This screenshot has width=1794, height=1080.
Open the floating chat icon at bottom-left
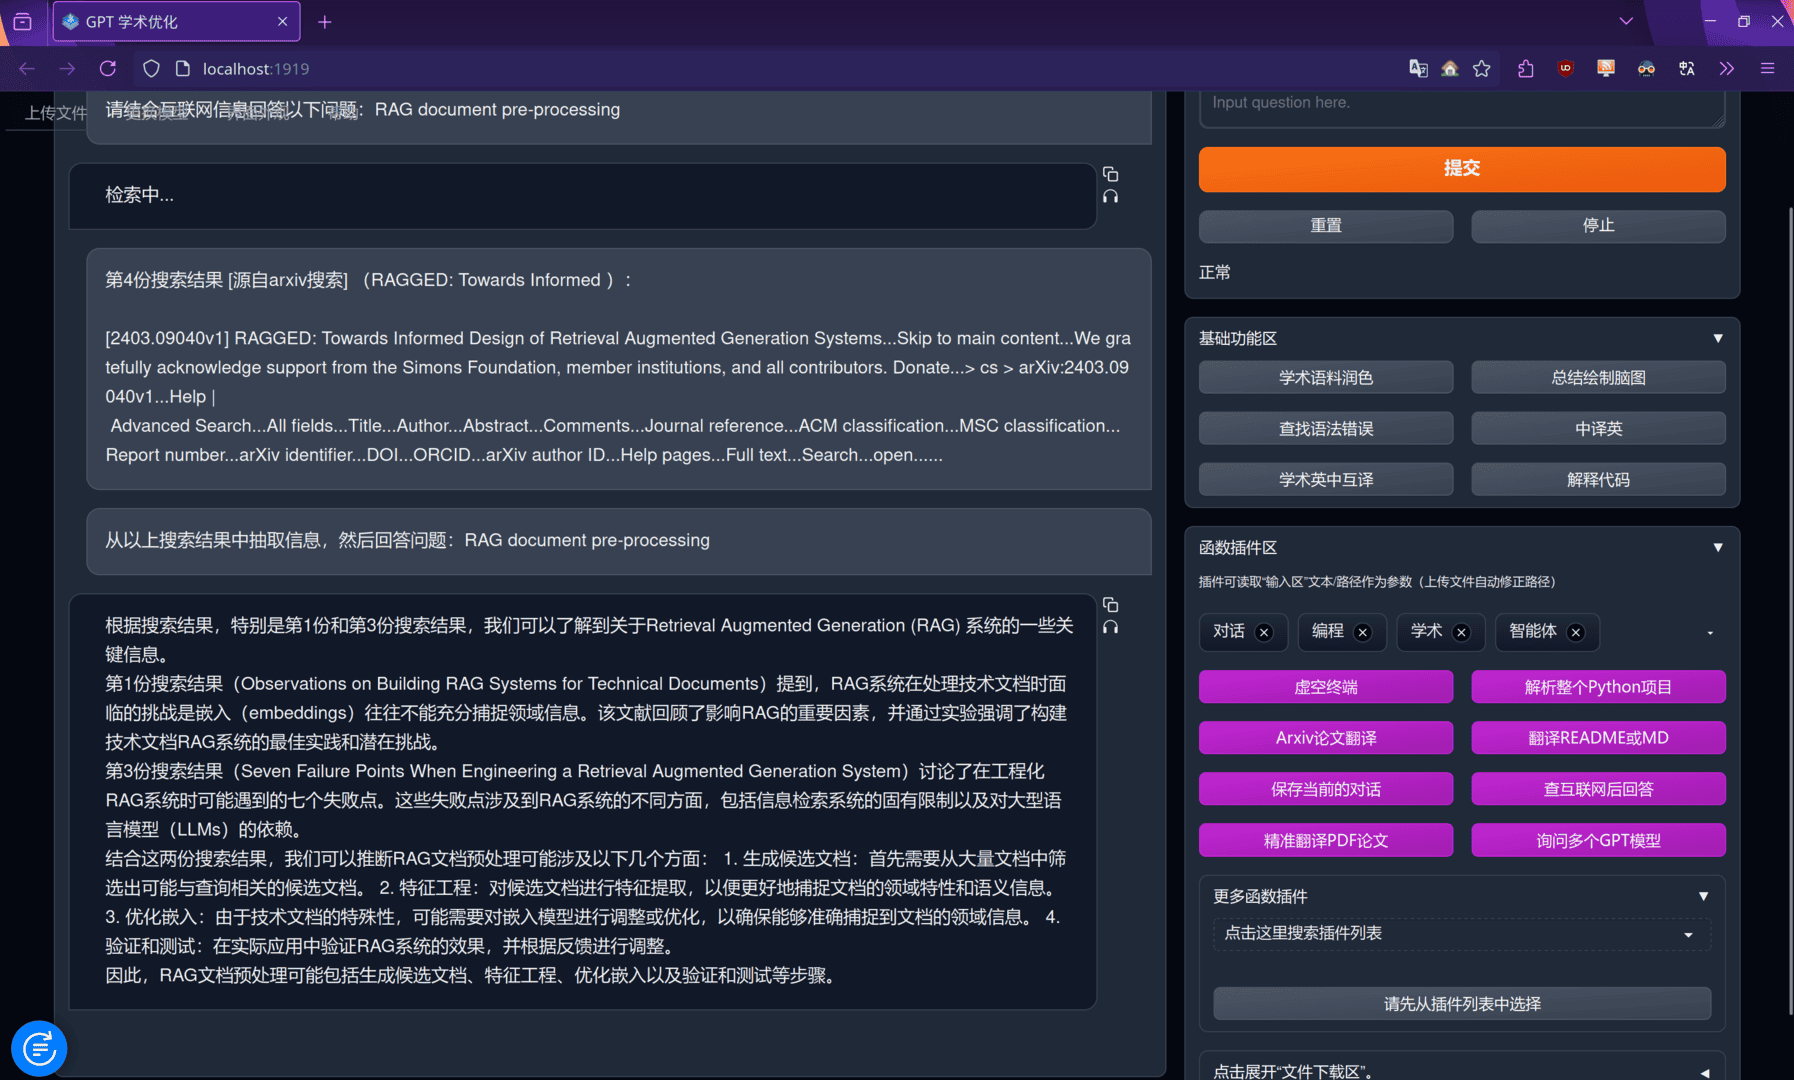39,1048
